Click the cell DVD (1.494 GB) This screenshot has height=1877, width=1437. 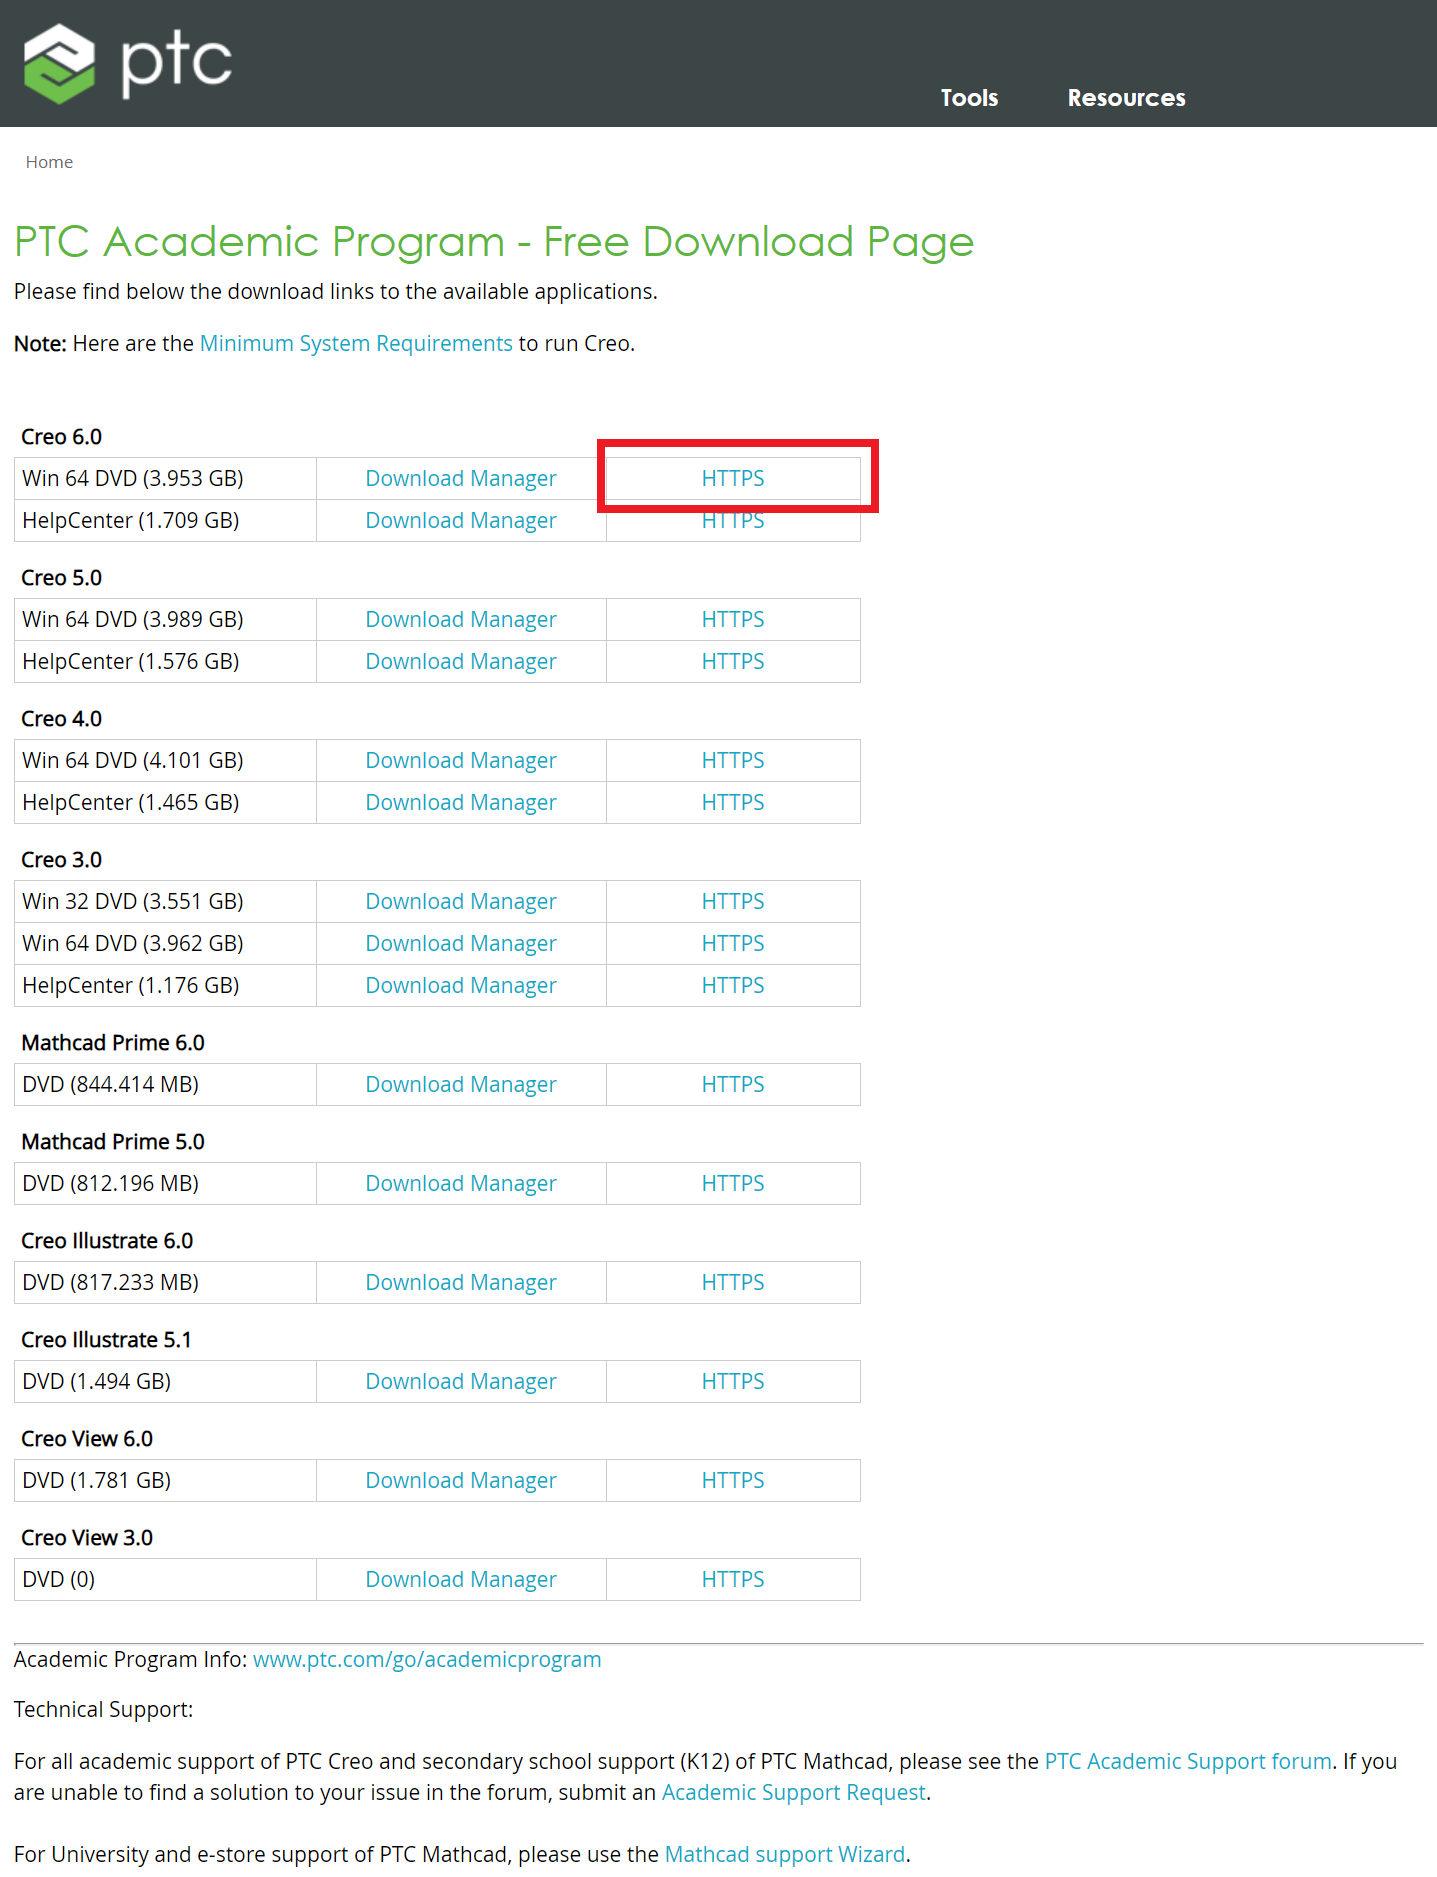pos(165,1381)
